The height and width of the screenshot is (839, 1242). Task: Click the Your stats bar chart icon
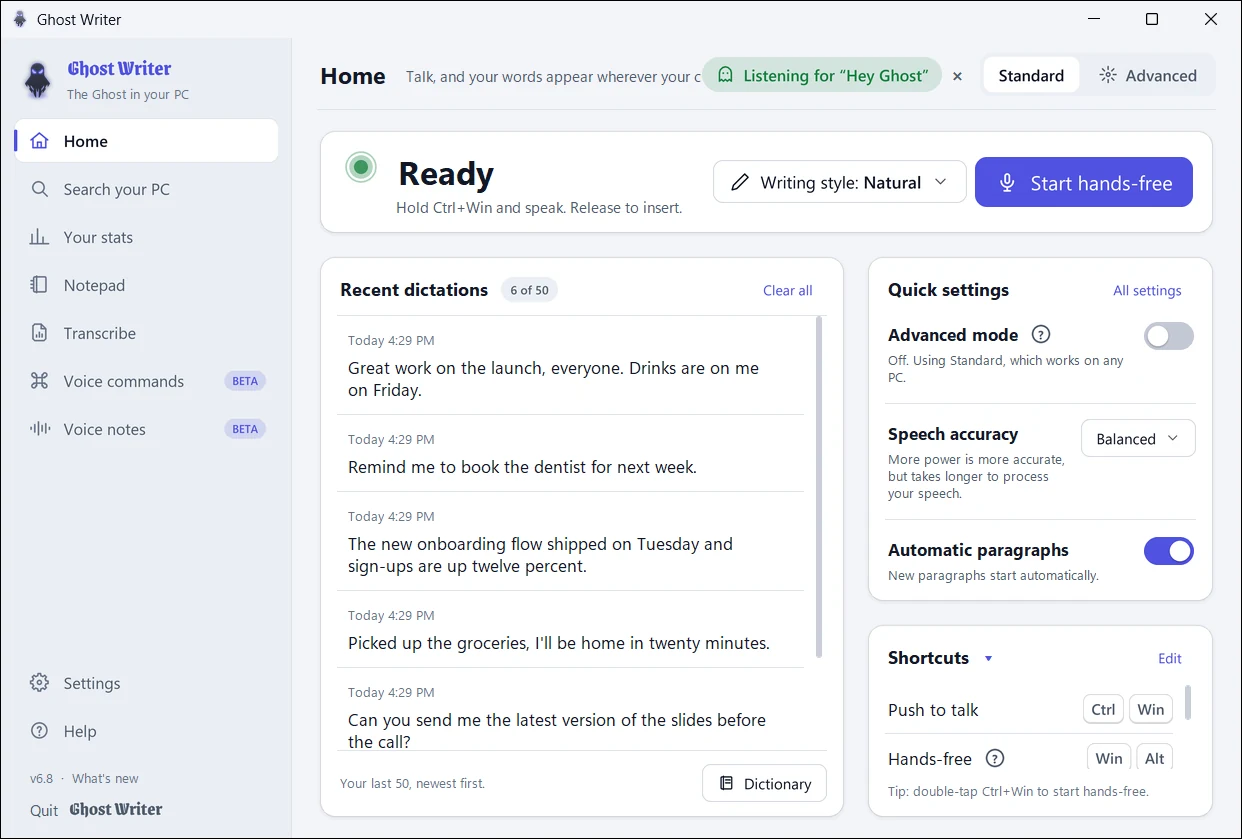pyautogui.click(x=39, y=237)
